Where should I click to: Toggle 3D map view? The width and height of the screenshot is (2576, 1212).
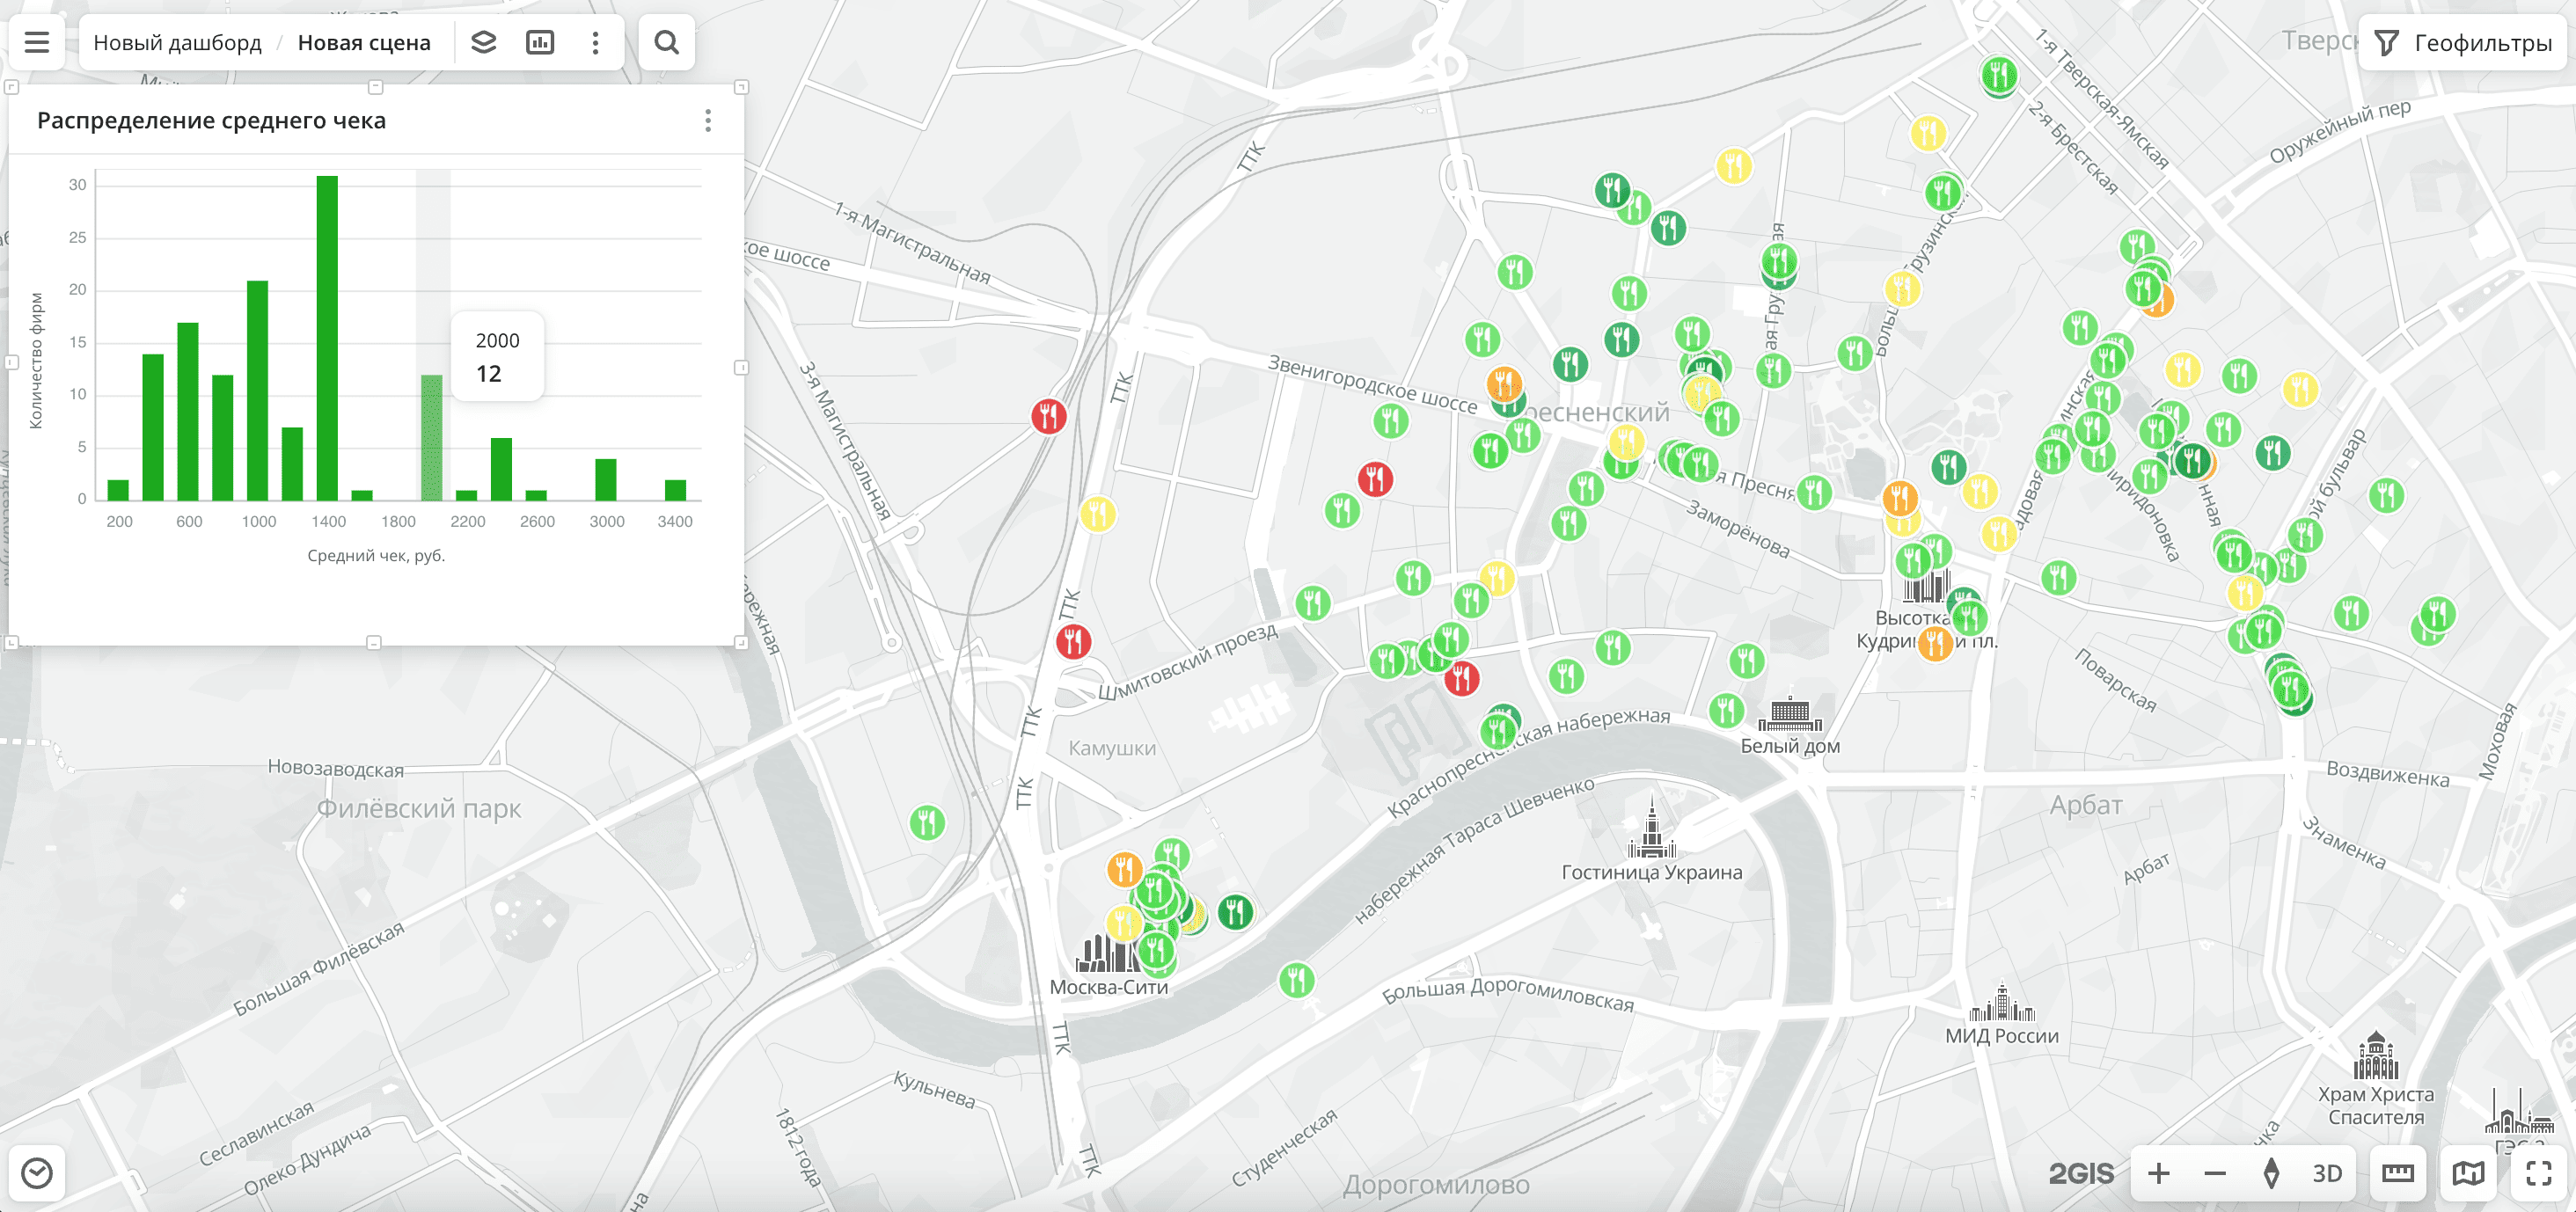point(2327,1173)
